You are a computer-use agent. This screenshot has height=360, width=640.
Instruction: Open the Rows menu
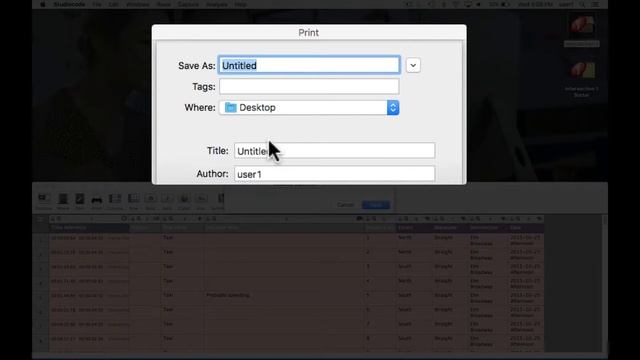pyautogui.click(x=164, y=4)
